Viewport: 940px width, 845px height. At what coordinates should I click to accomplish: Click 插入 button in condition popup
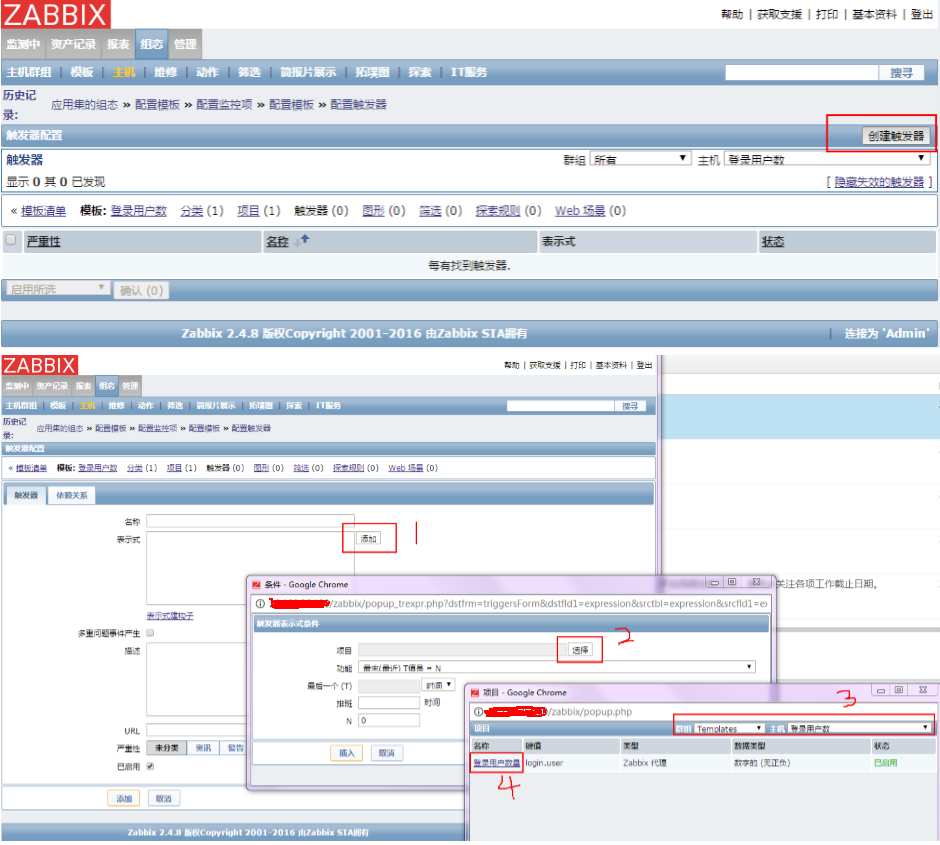click(347, 753)
